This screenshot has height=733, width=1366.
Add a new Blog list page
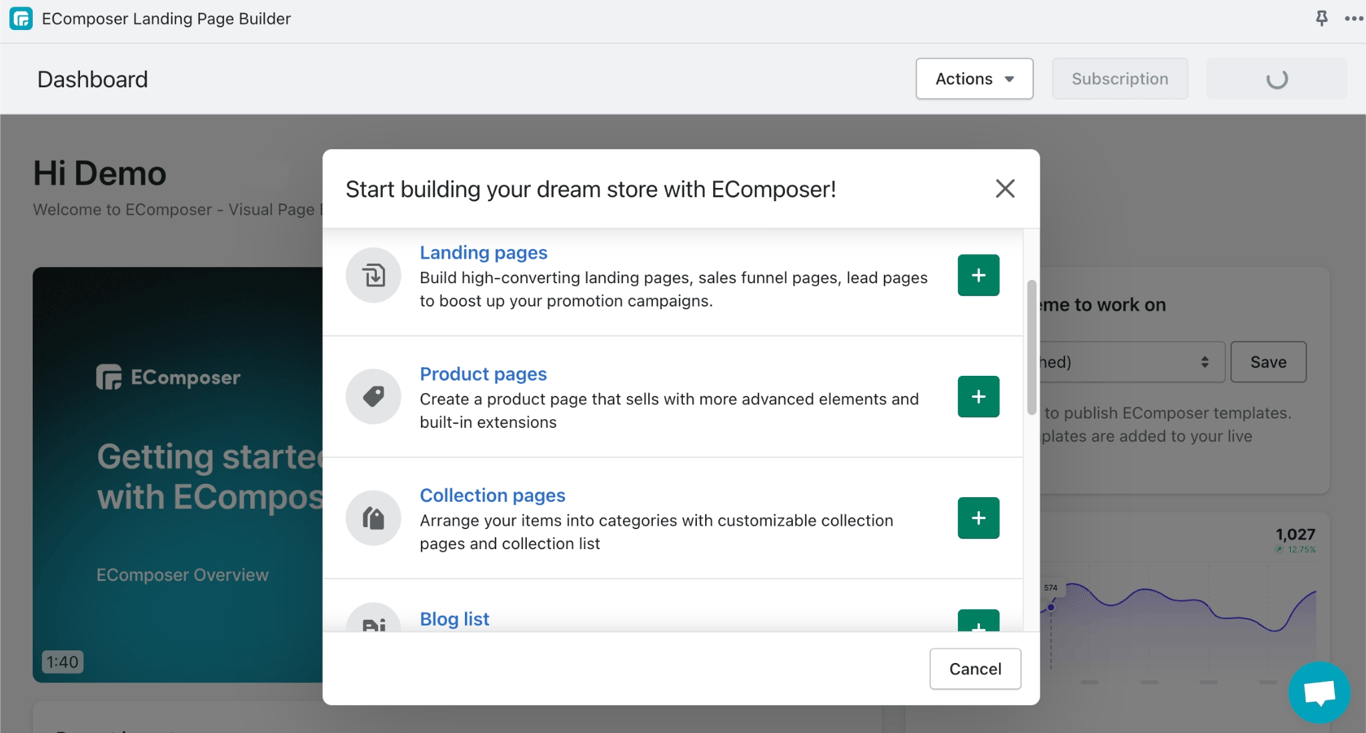pos(978,622)
